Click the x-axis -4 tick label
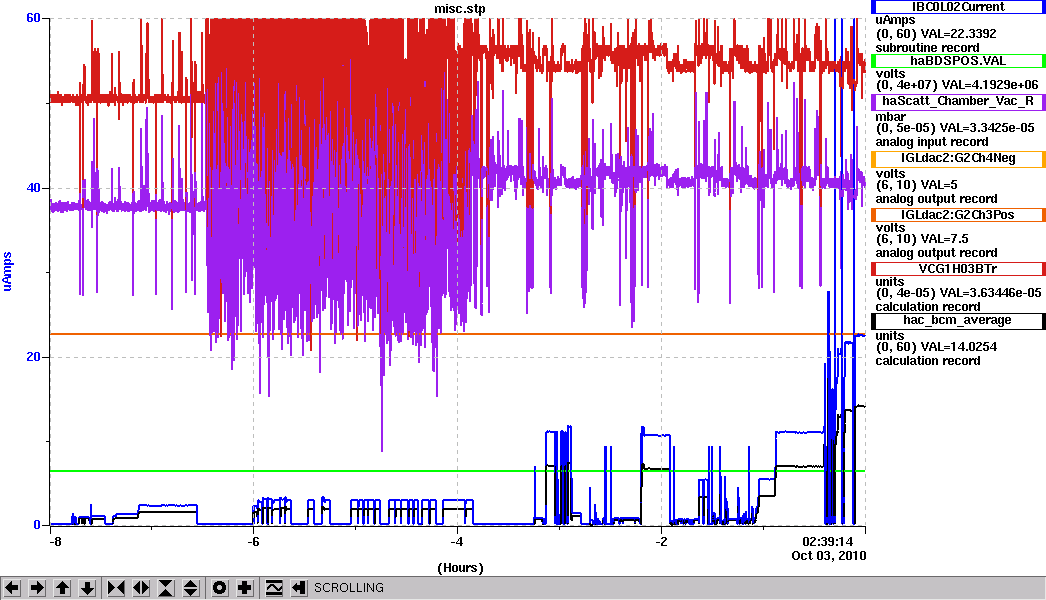 coord(456,542)
